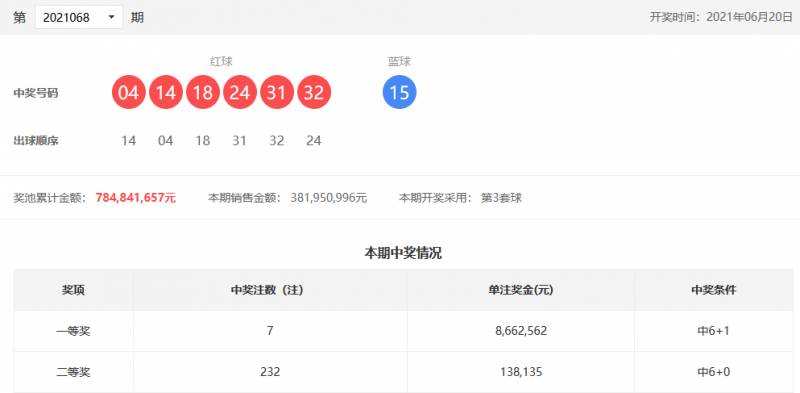
Task: Click the 奖池累计金额 label
Action: click(49, 198)
